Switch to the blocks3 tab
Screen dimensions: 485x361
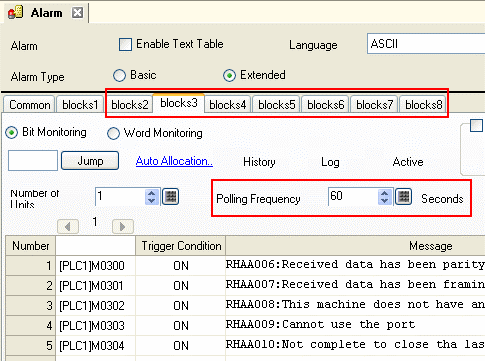179,103
